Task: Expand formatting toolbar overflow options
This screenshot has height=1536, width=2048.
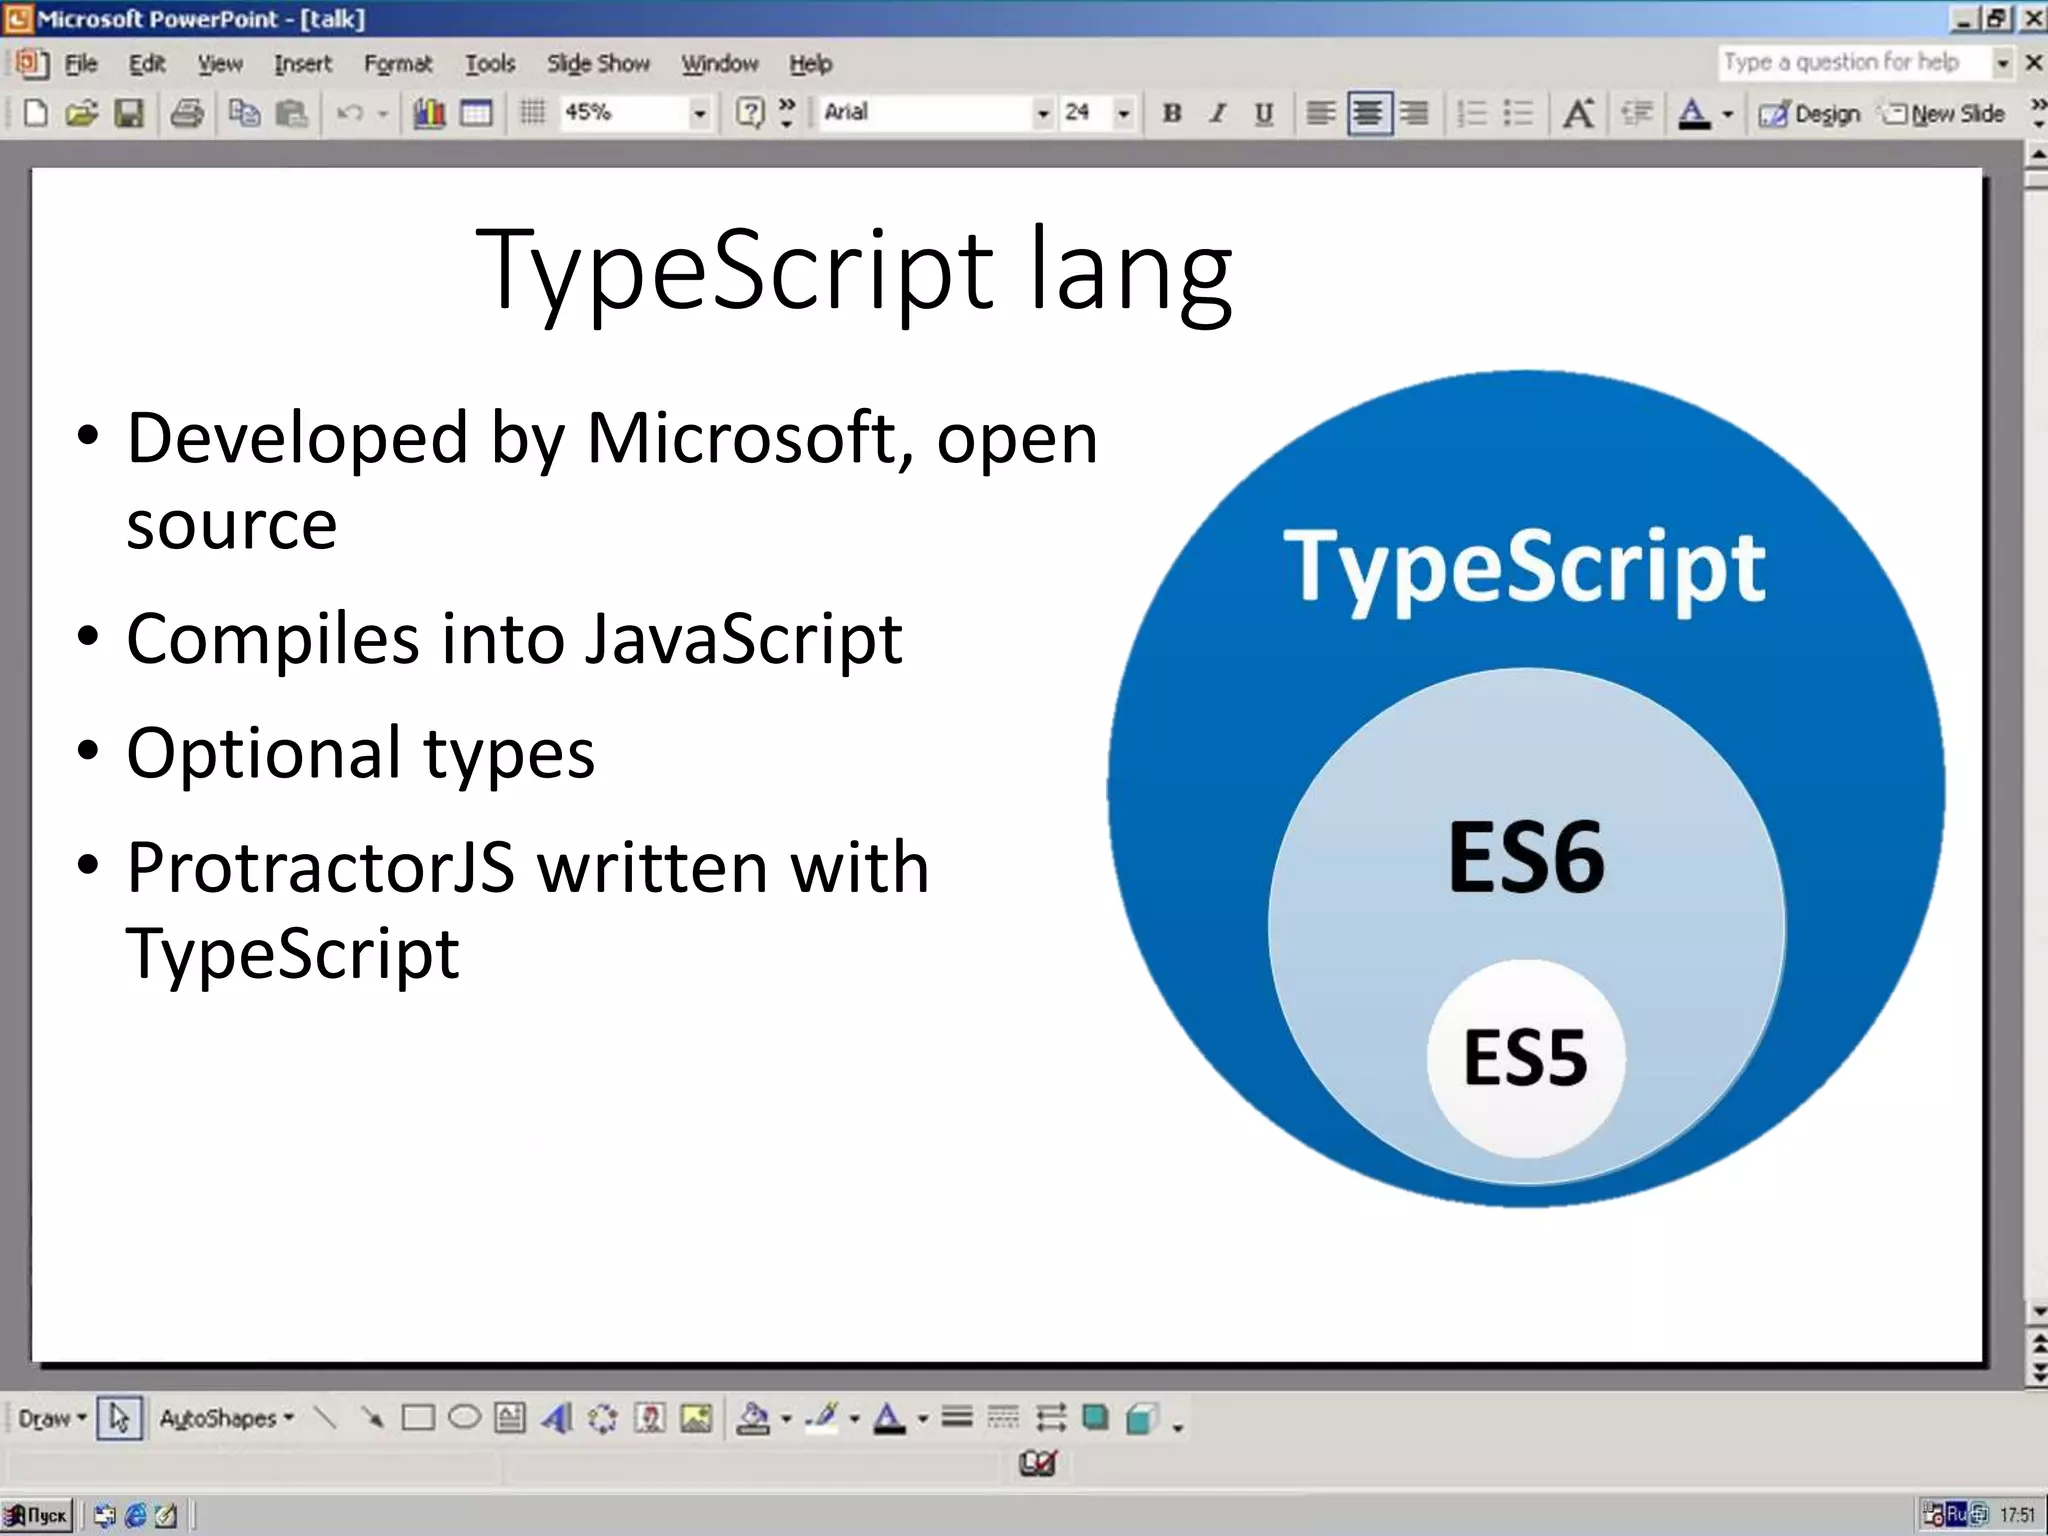Action: (2037, 112)
